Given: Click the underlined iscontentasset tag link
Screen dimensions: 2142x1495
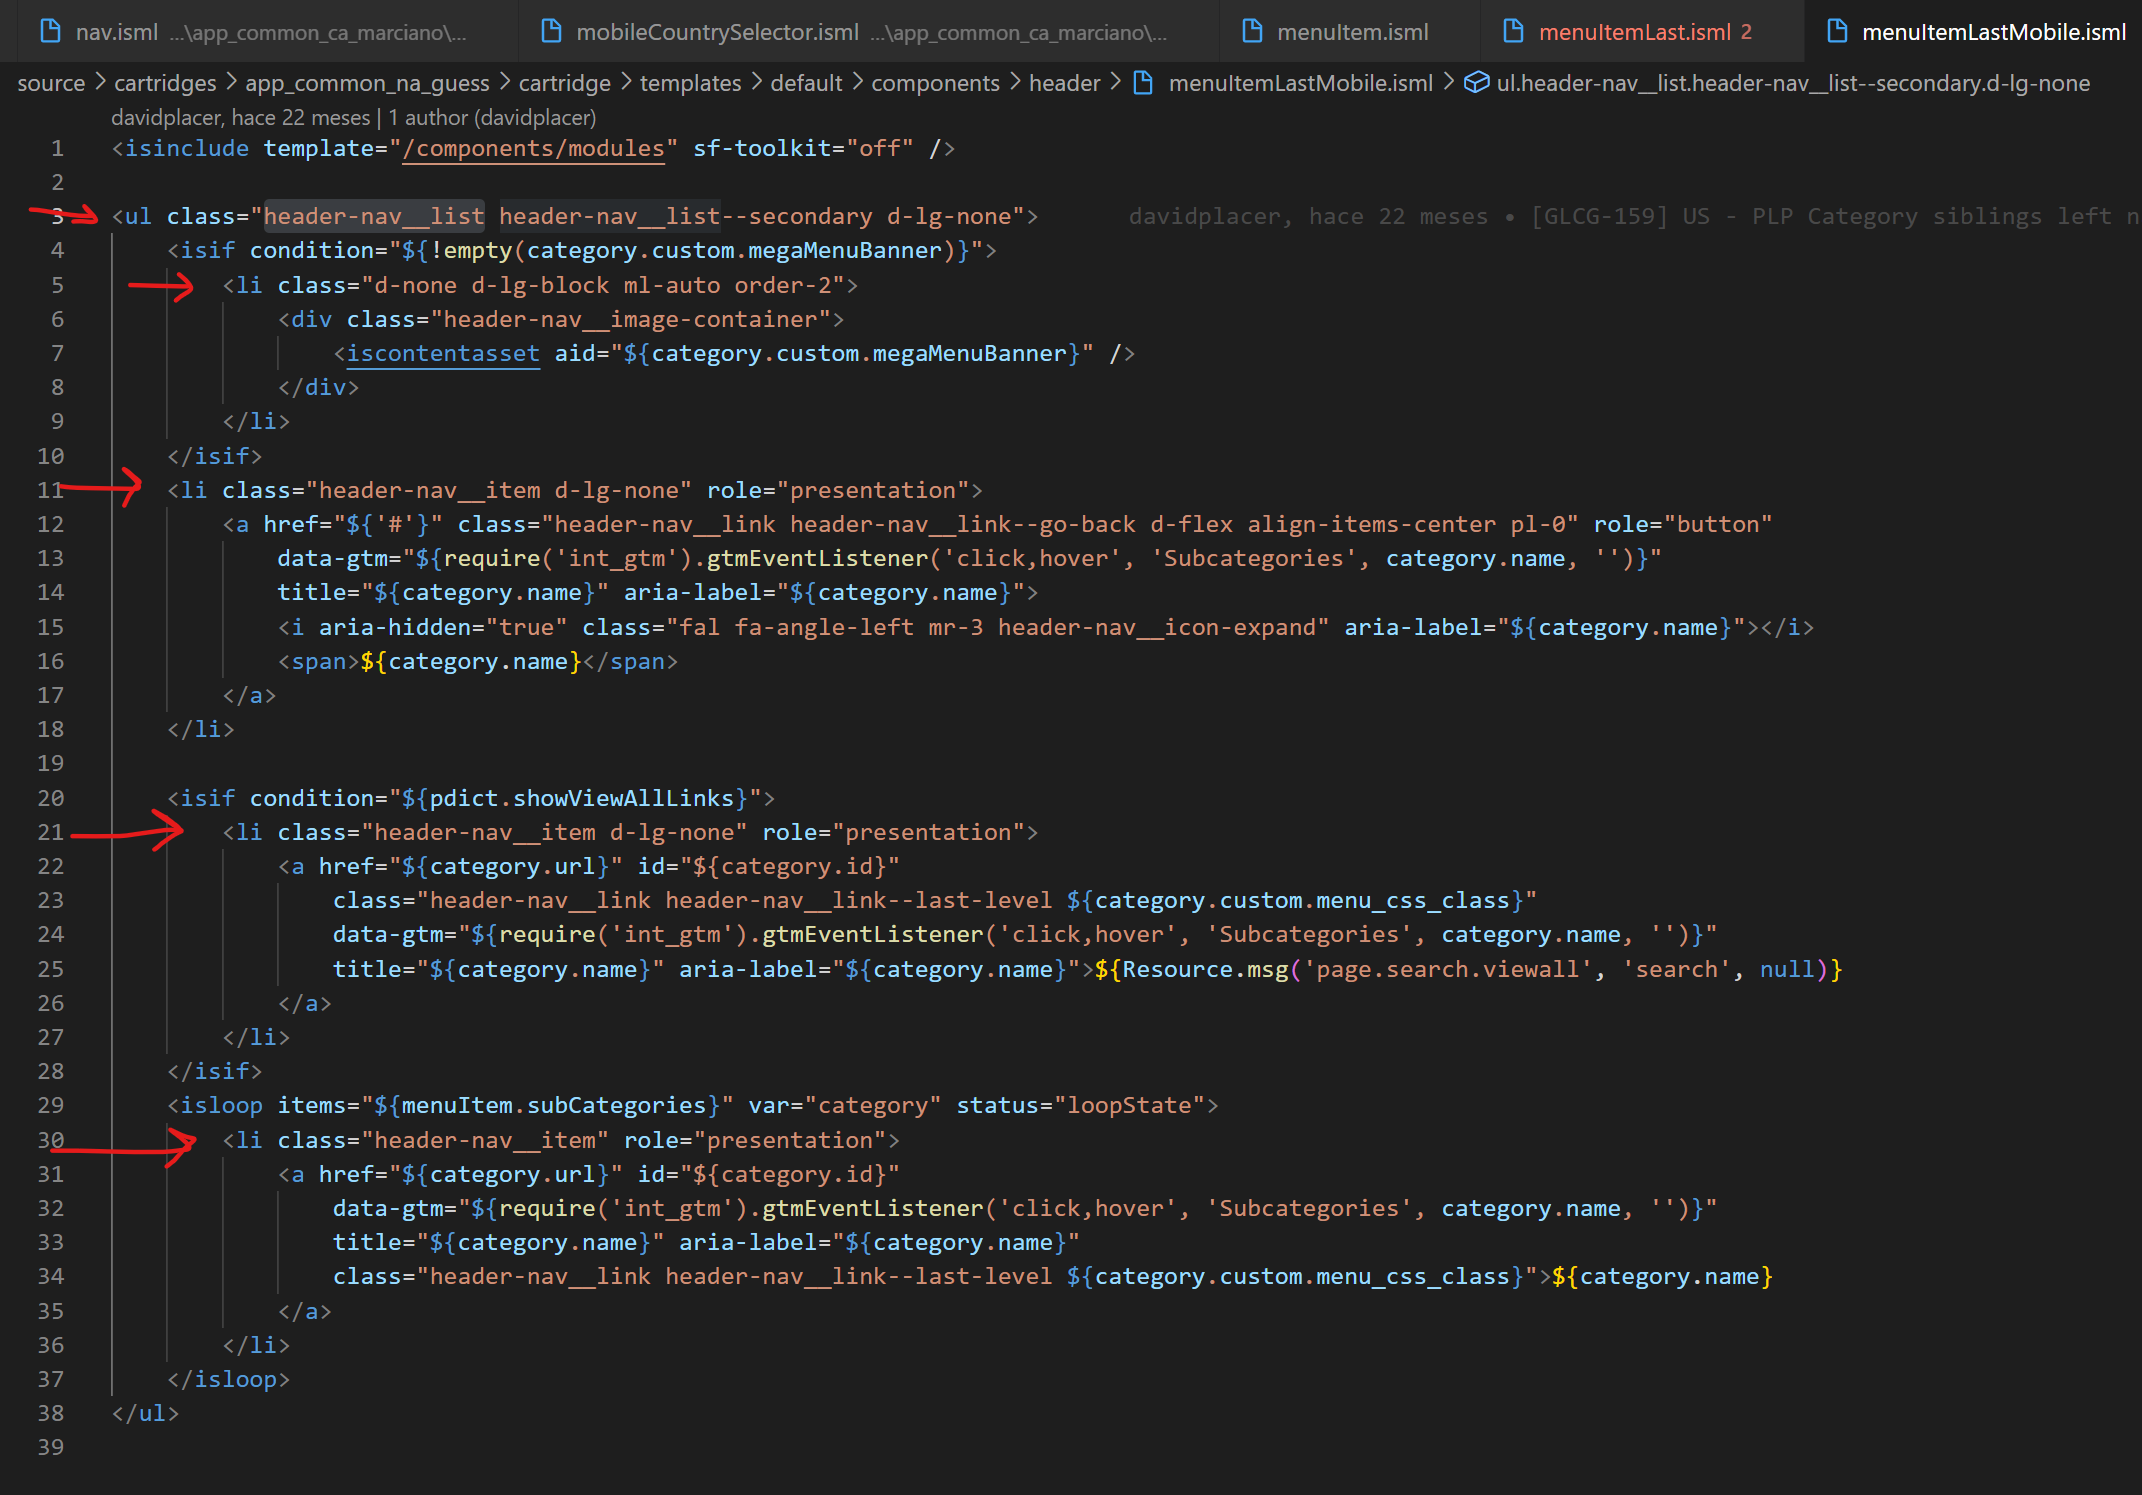Looking at the screenshot, I should pyautogui.click(x=442, y=353).
